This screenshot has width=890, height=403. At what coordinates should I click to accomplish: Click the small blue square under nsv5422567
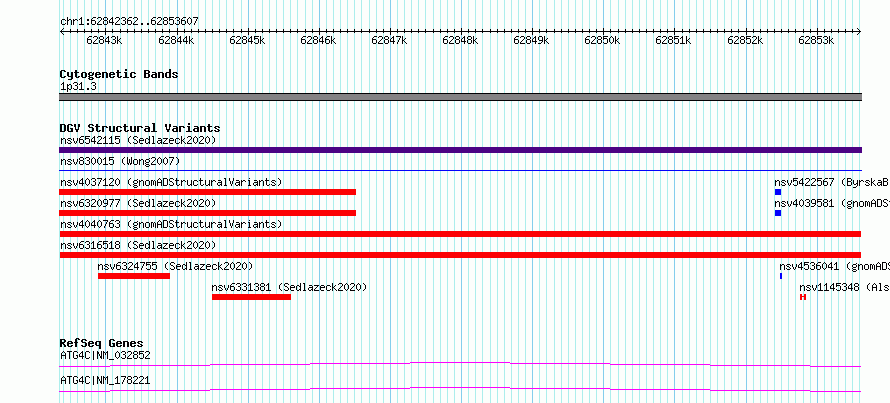778,192
